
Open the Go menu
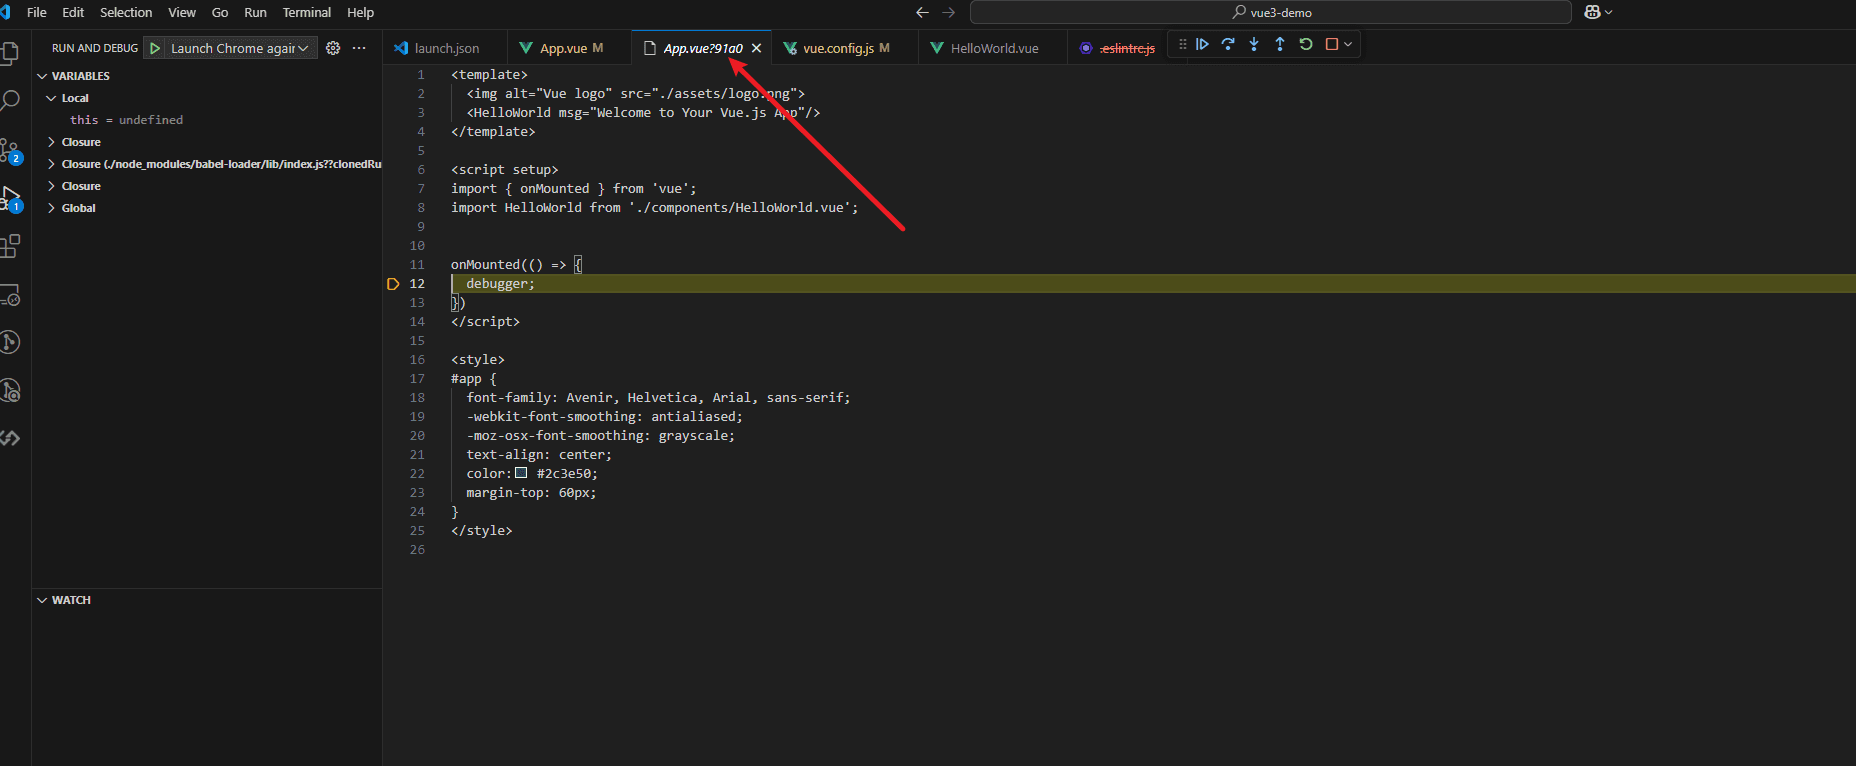220,12
